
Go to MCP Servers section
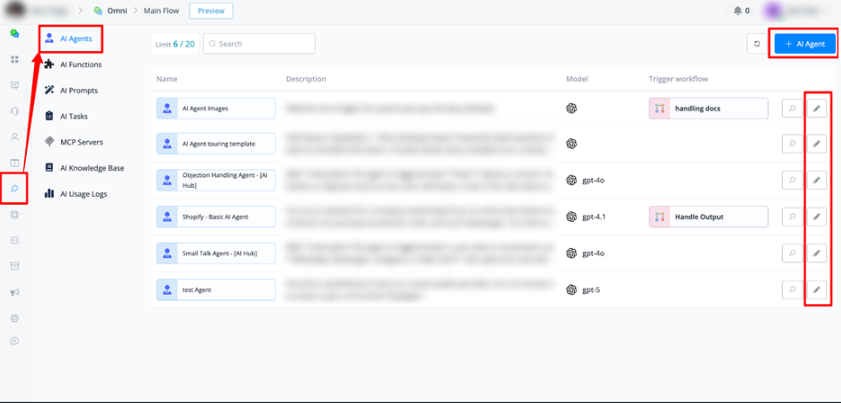[81, 142]
